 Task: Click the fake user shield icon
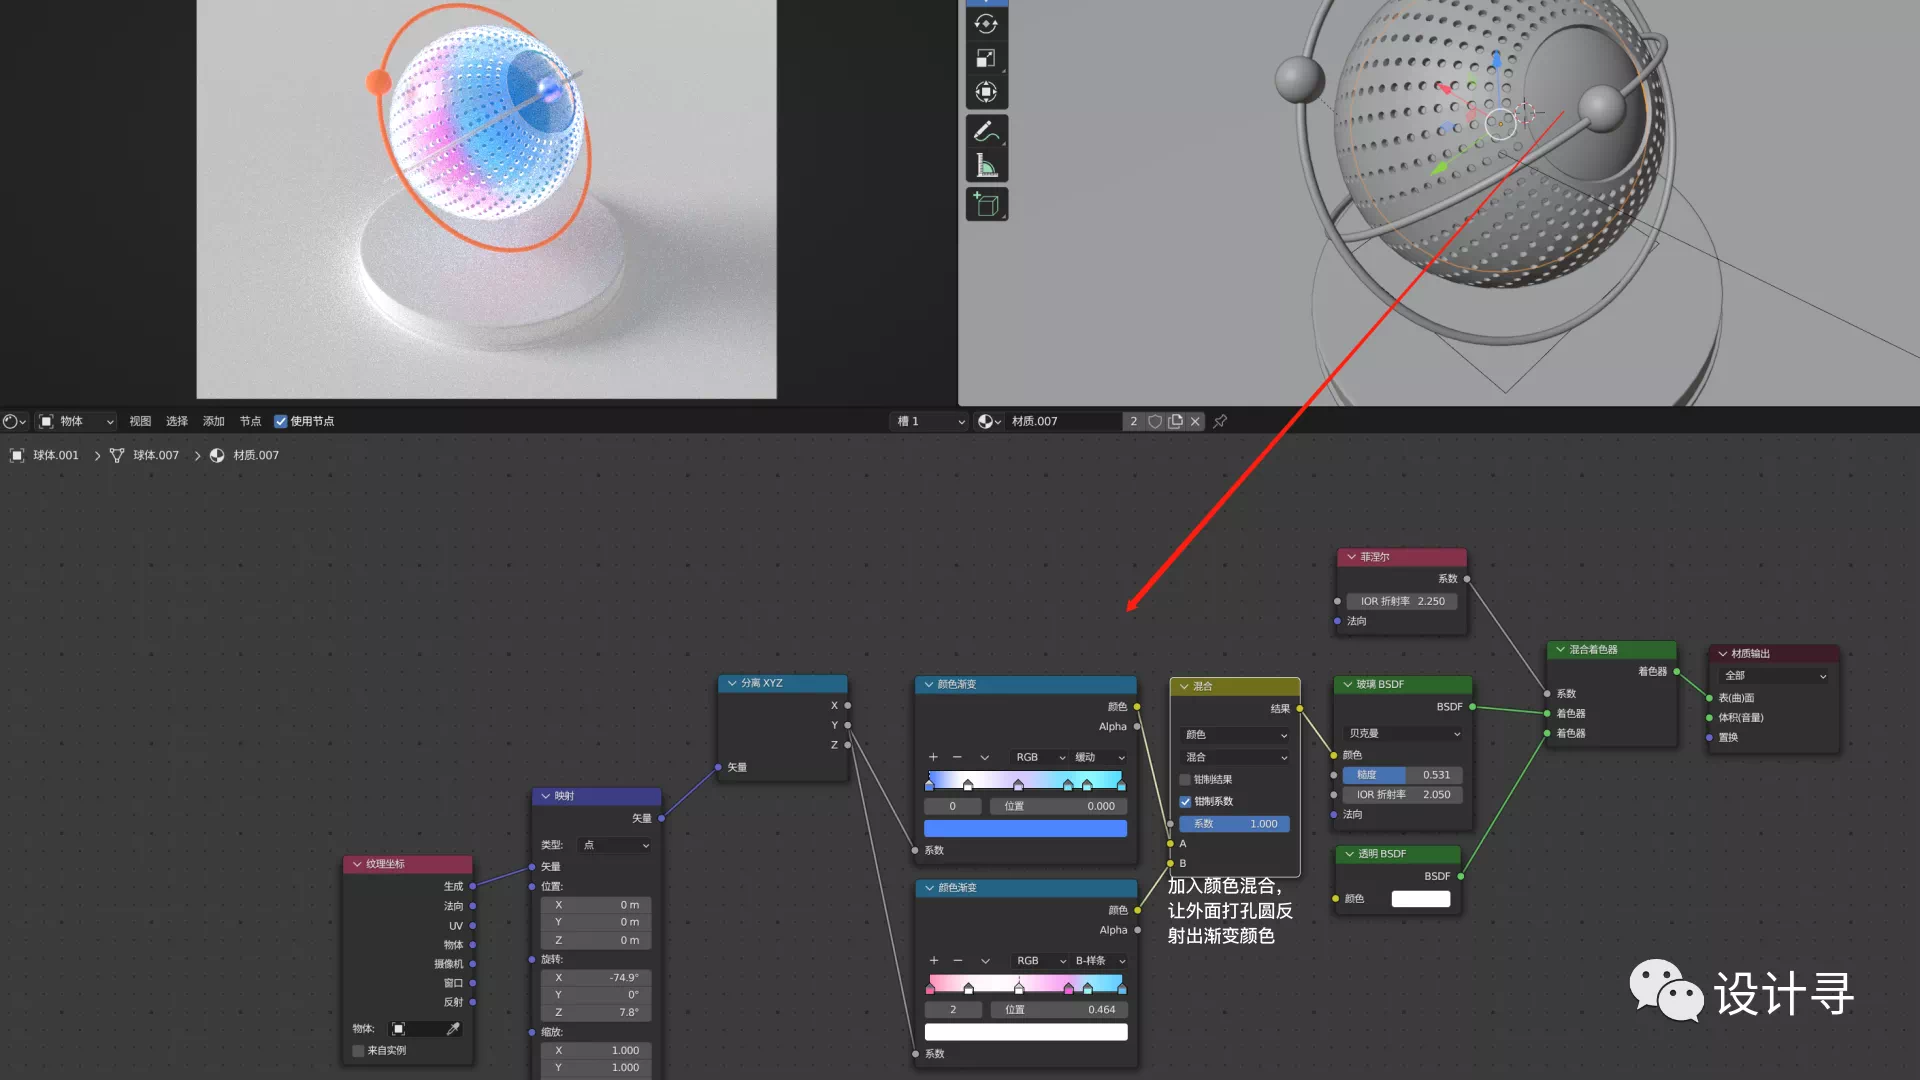(1155, 421)
